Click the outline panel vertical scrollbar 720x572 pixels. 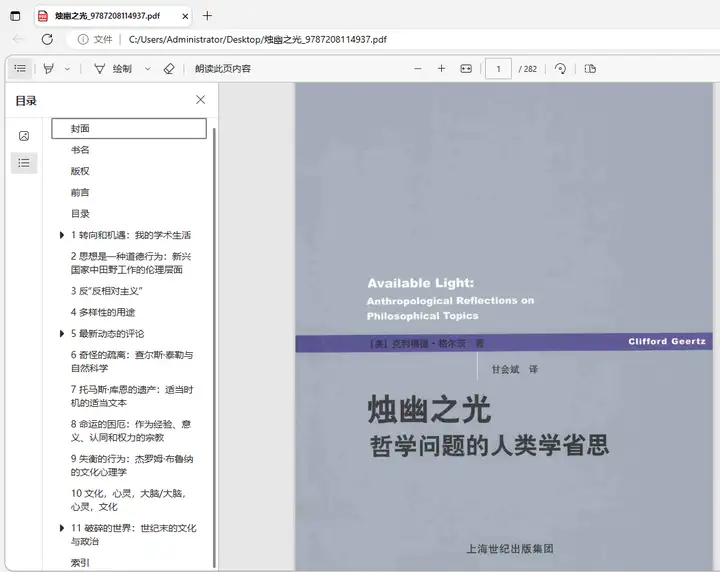[214, 348]
